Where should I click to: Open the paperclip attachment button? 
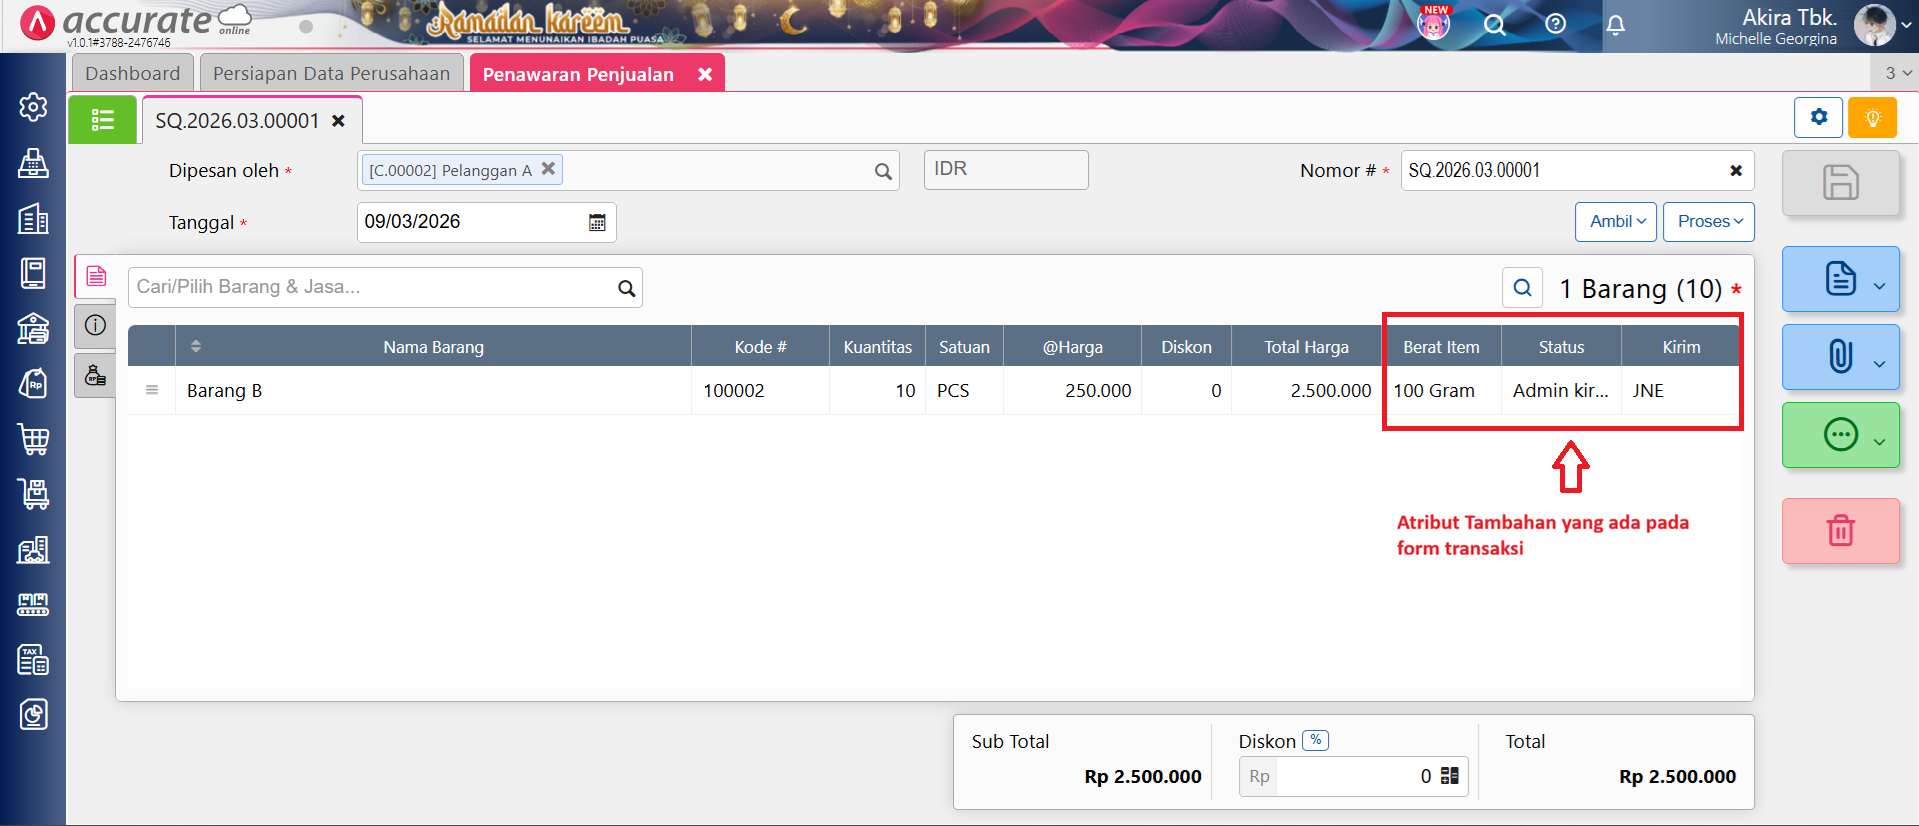(1840, 356)
